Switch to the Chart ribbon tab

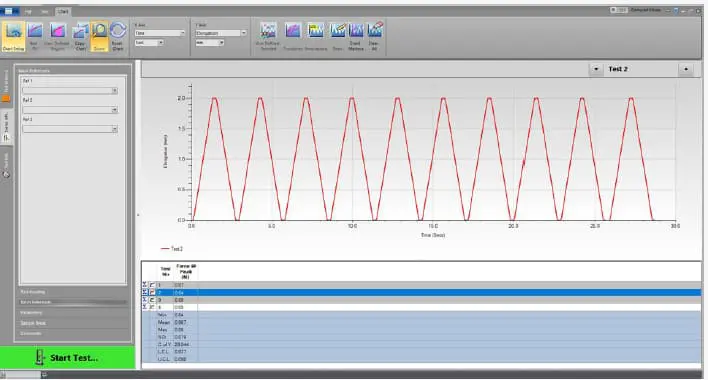62,11
